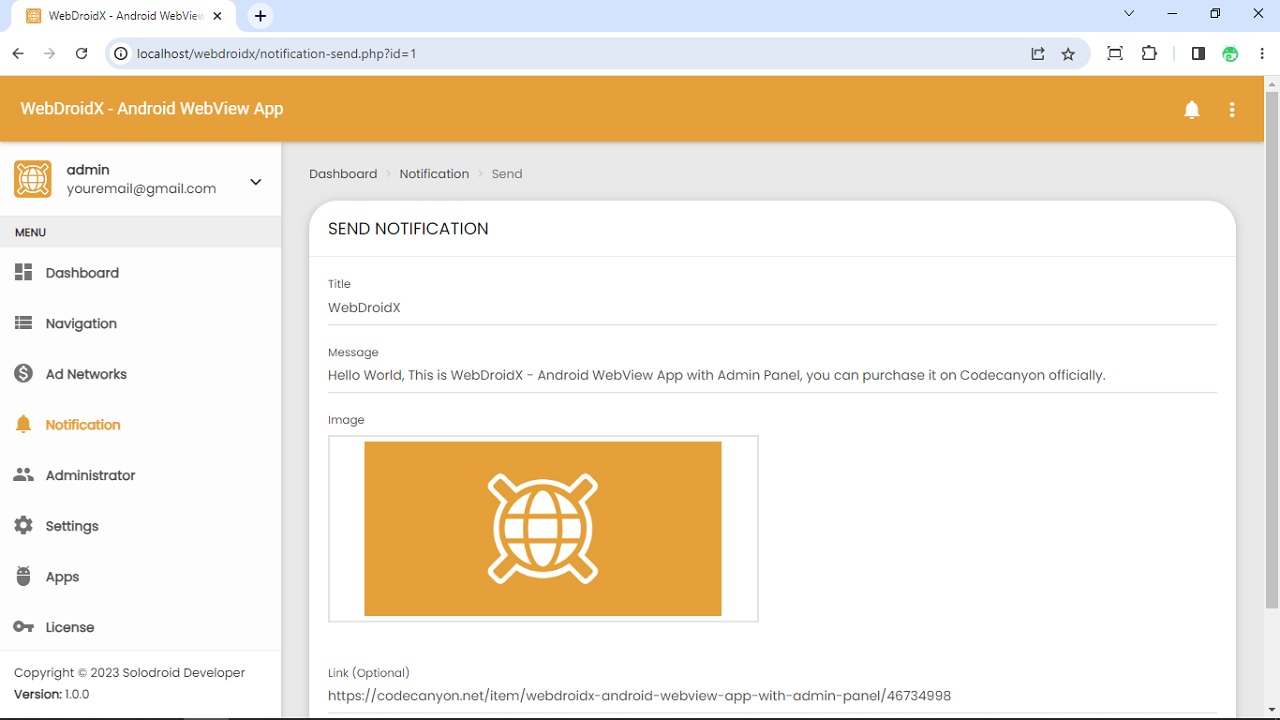Click the admin username text
1280x720 pixels.
(x=88, y=170)
